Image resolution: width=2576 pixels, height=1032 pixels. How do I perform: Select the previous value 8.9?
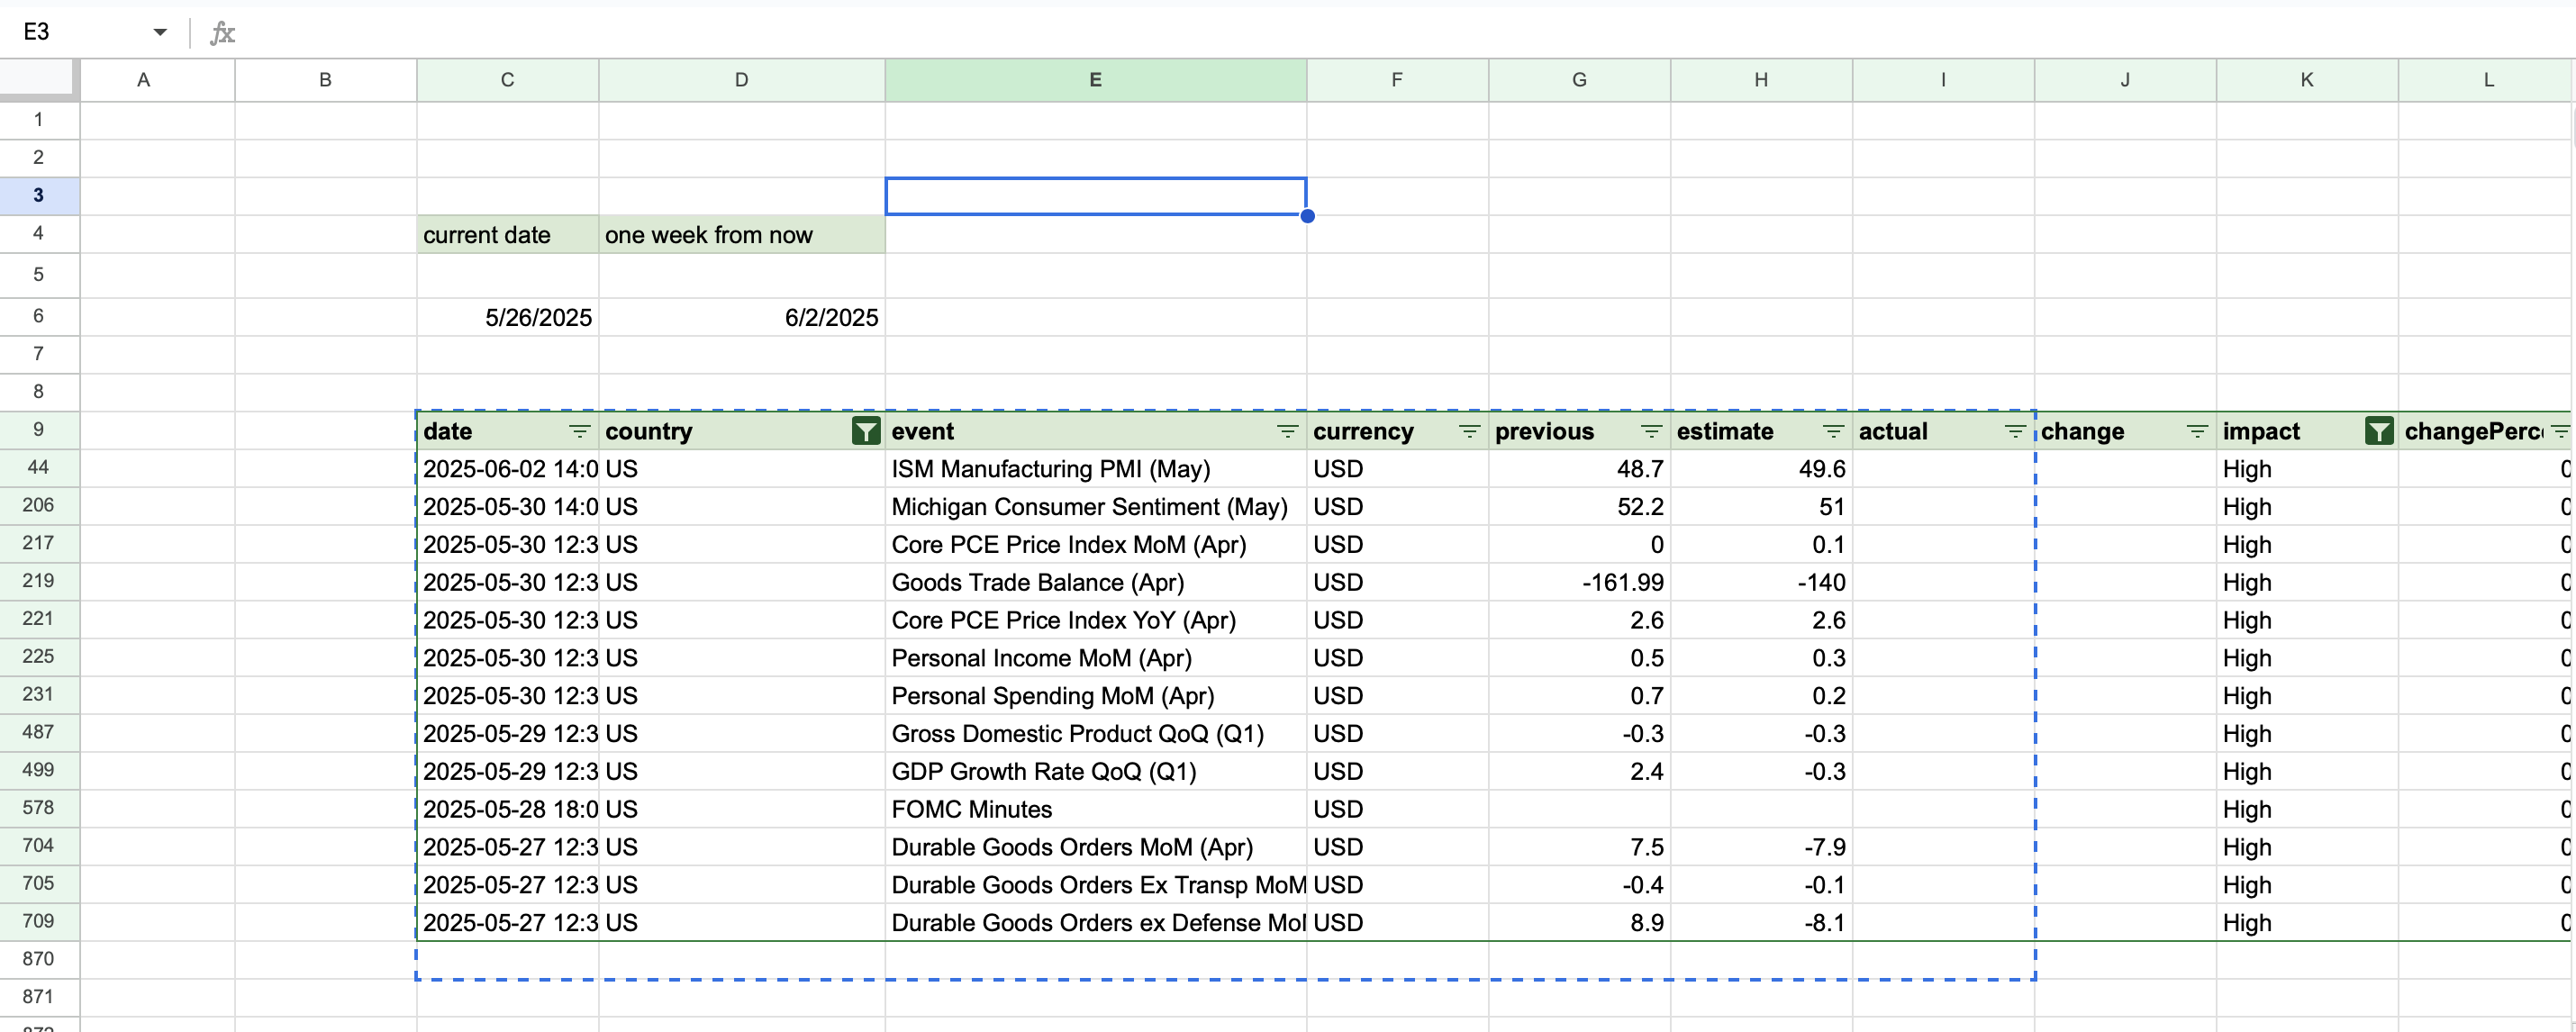[1580, 923]
